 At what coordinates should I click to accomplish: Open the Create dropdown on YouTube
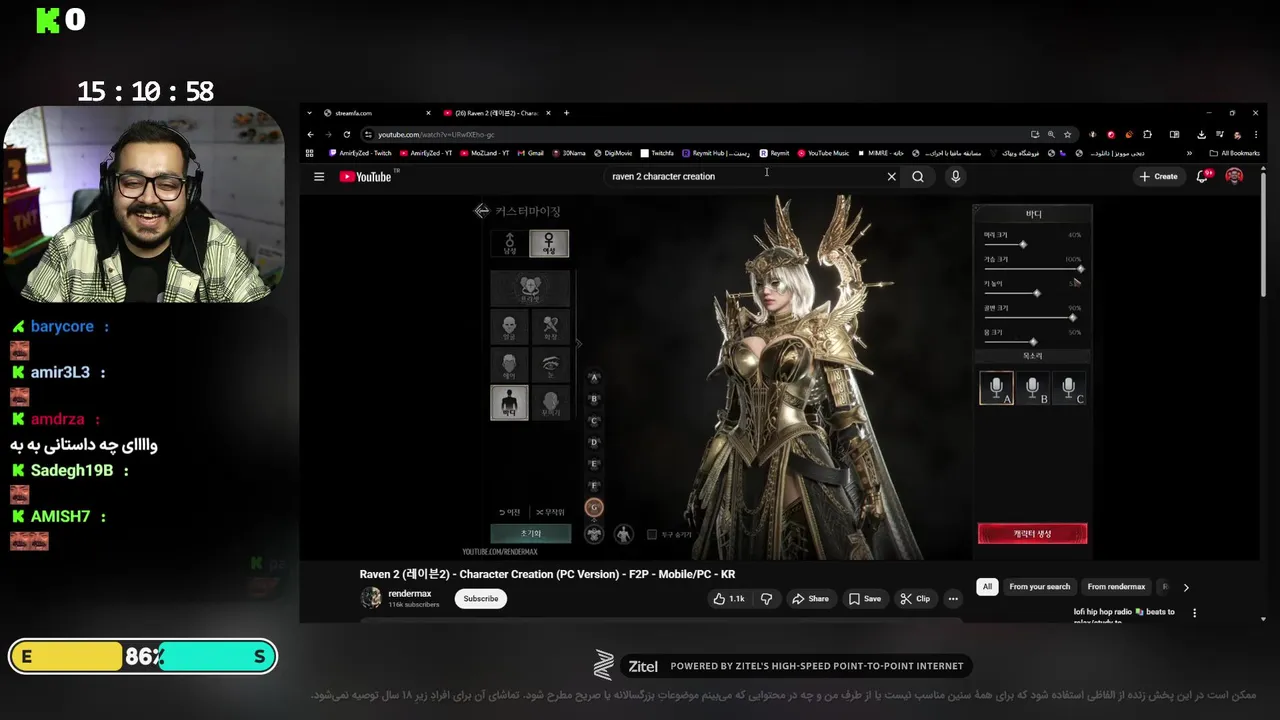[1158, 177]
